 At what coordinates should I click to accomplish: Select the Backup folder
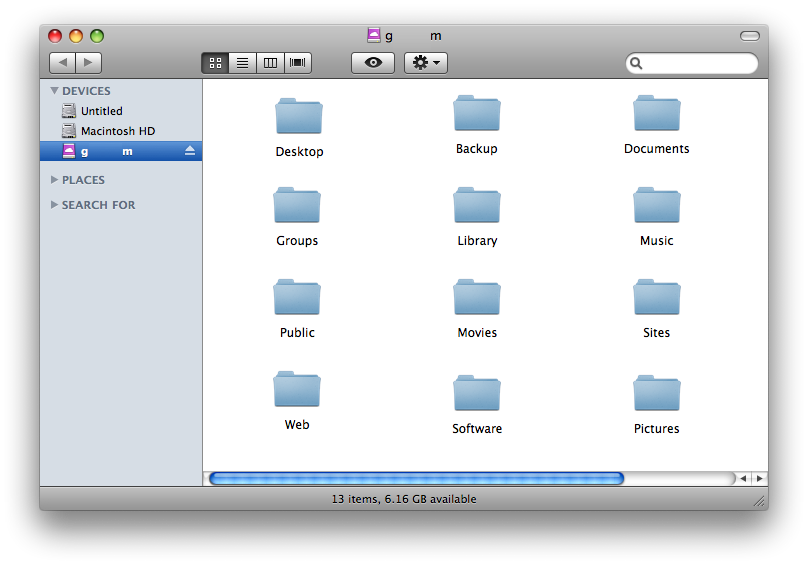476,114
